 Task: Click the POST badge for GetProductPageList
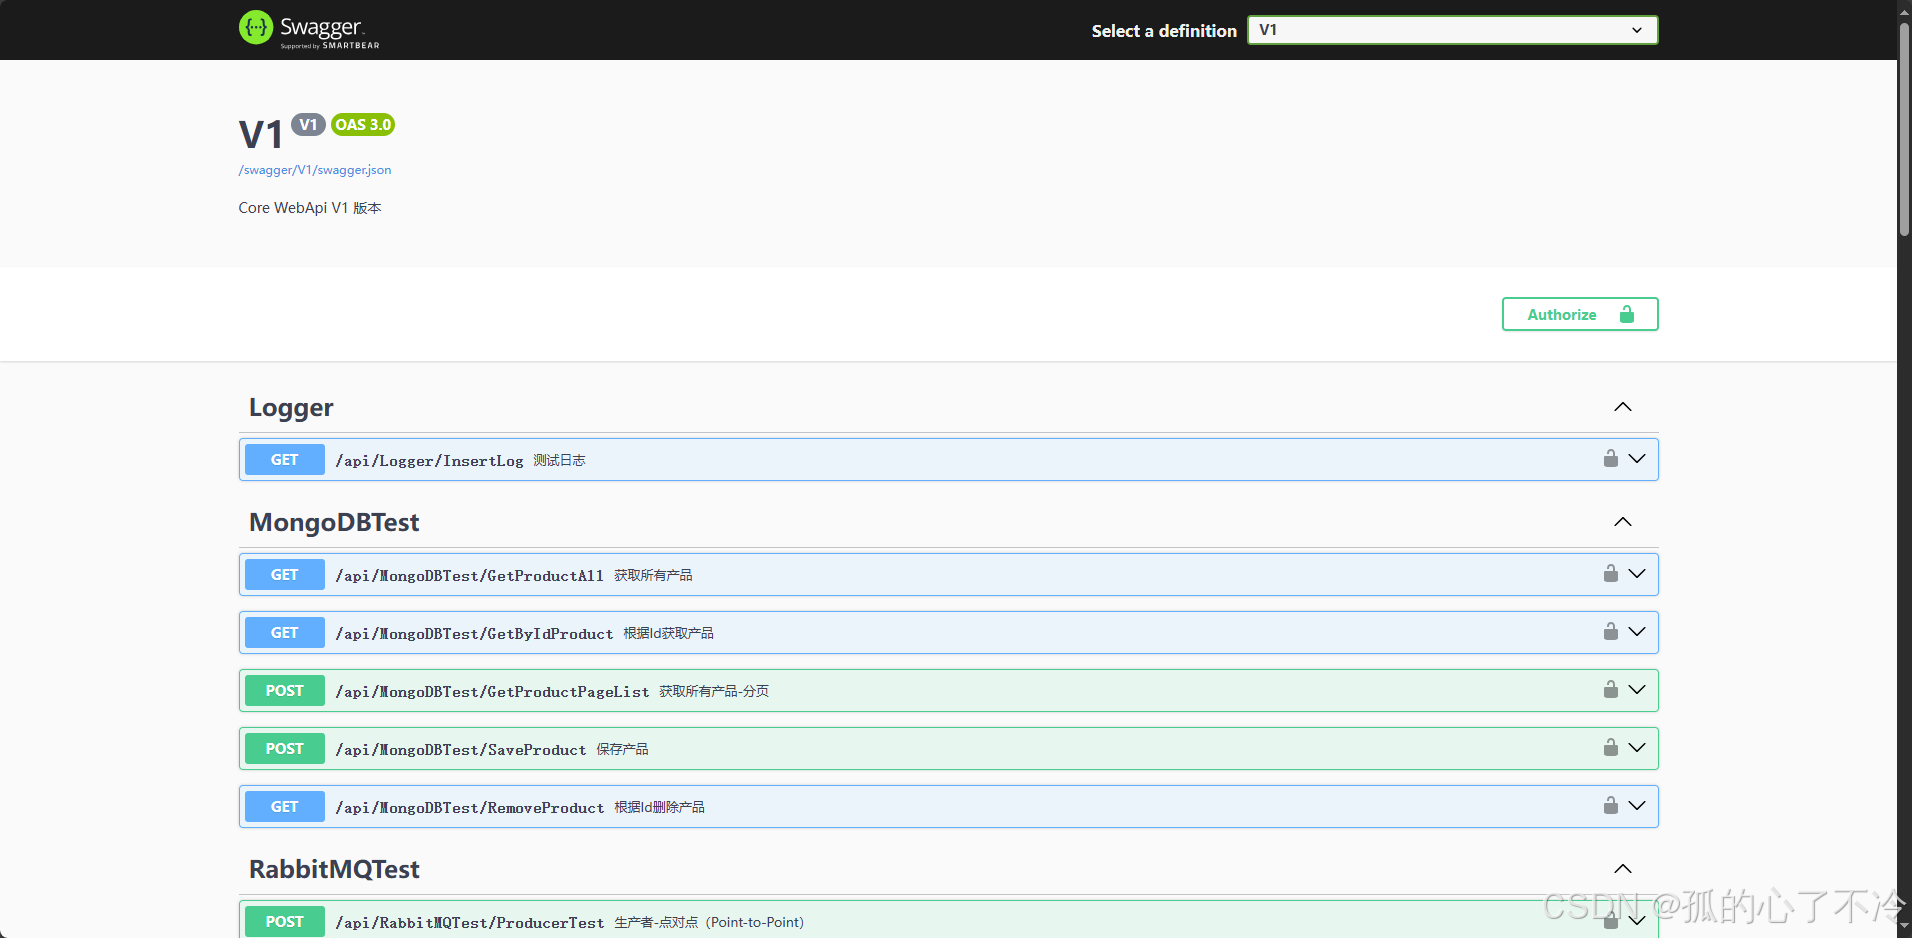click(285, 691)
